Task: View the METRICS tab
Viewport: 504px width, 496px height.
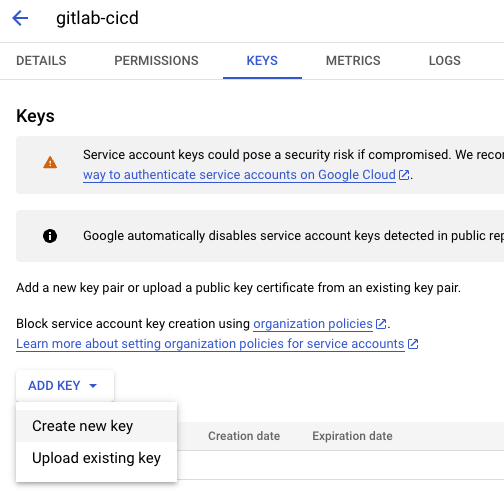Action: point(353,61)
